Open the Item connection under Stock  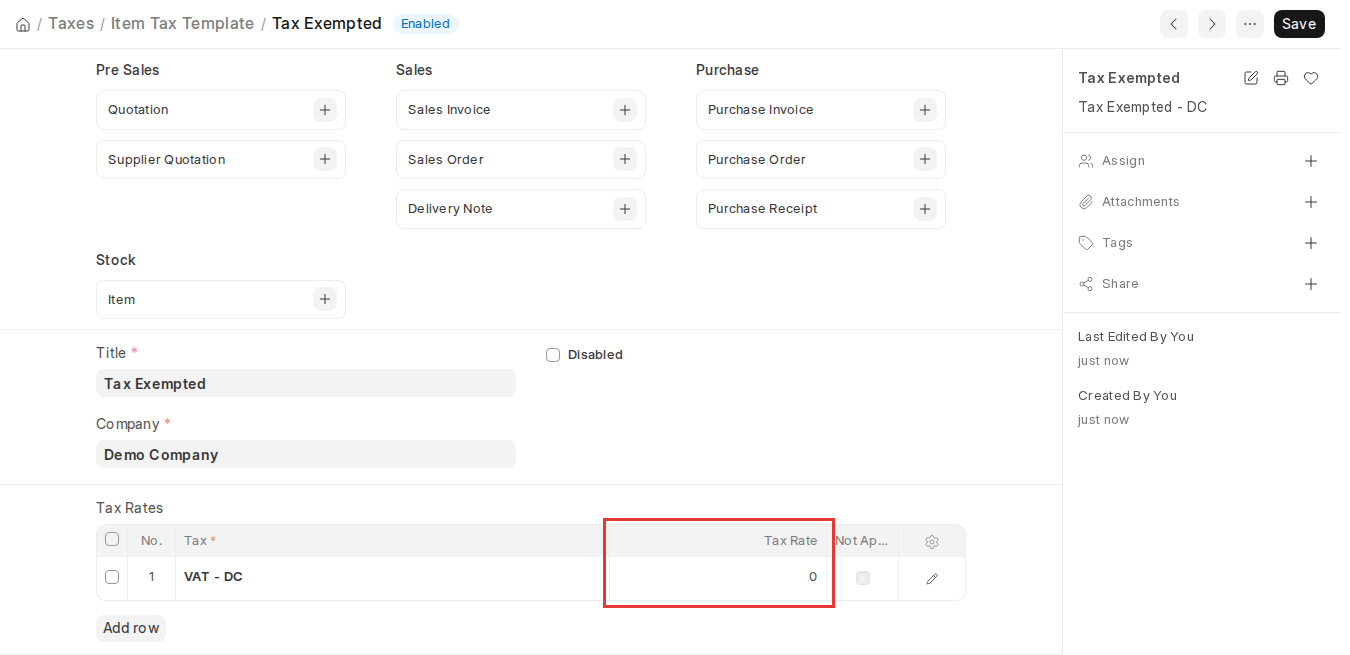pos(121,300)
